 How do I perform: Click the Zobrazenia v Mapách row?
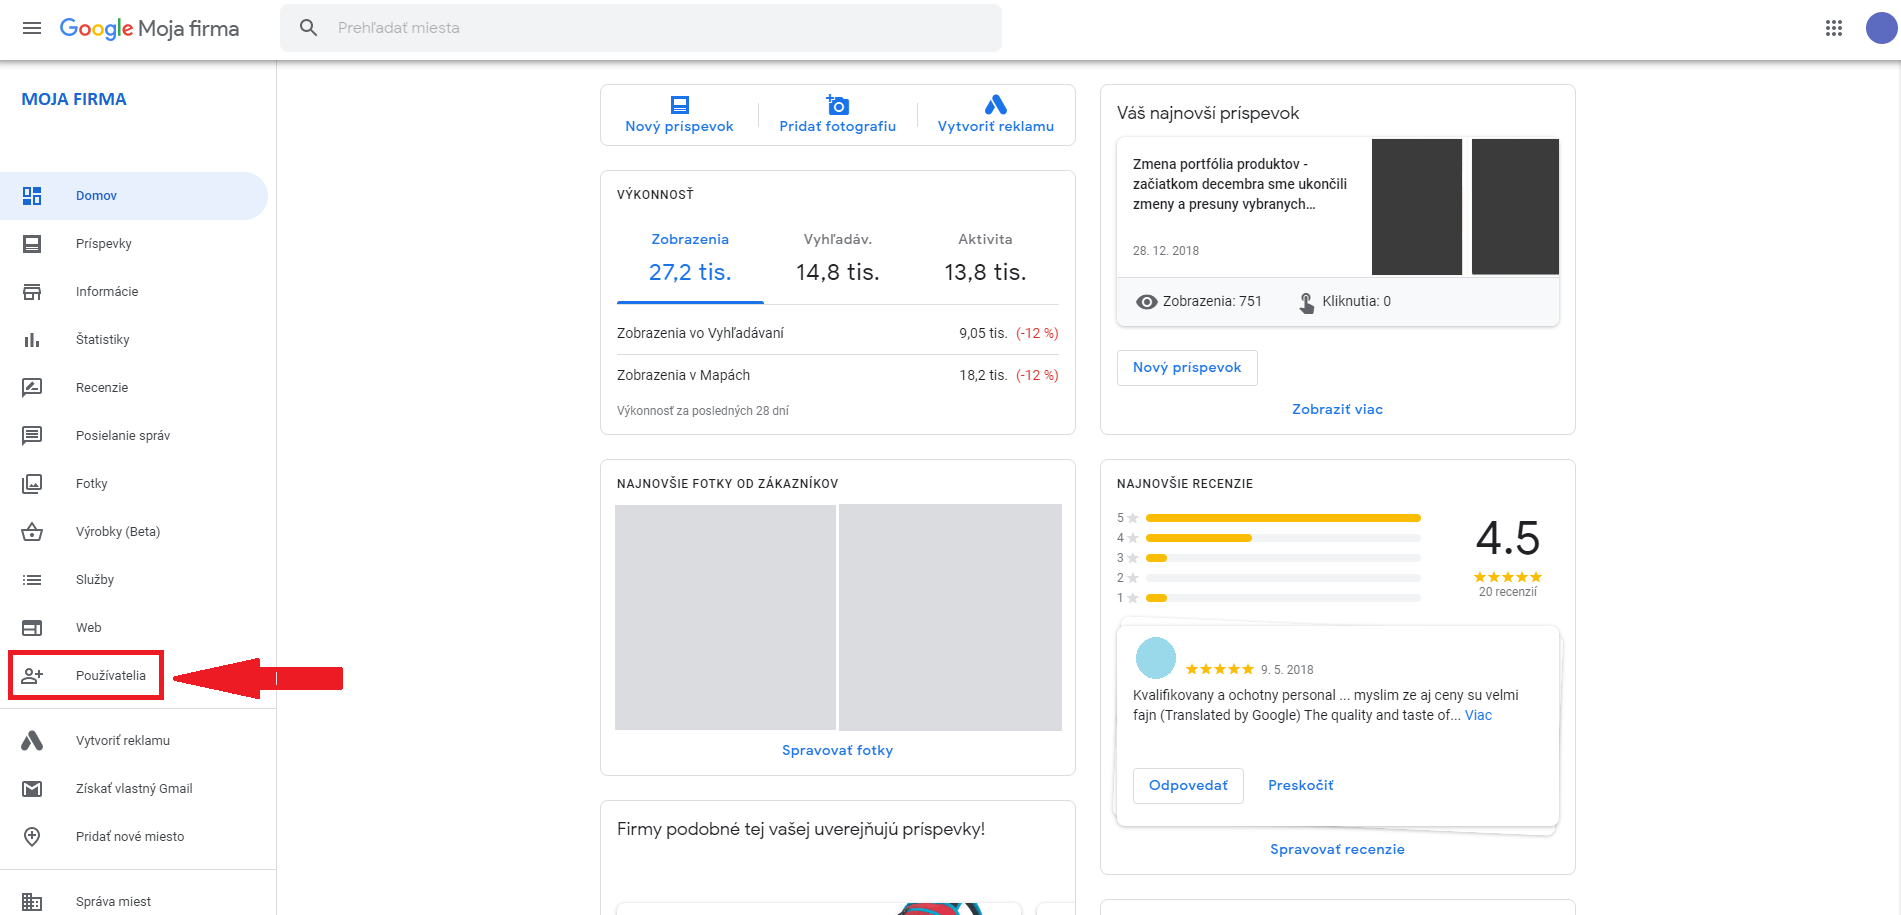838,376
